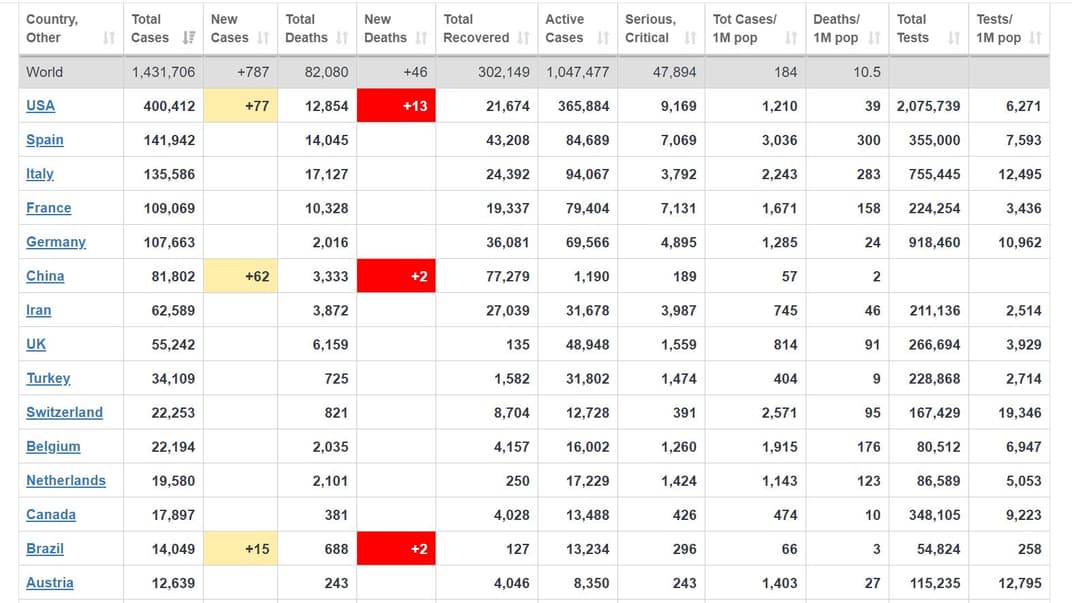
Task: Click Turkey active cases 31,802
Action: tap(587, 379)
